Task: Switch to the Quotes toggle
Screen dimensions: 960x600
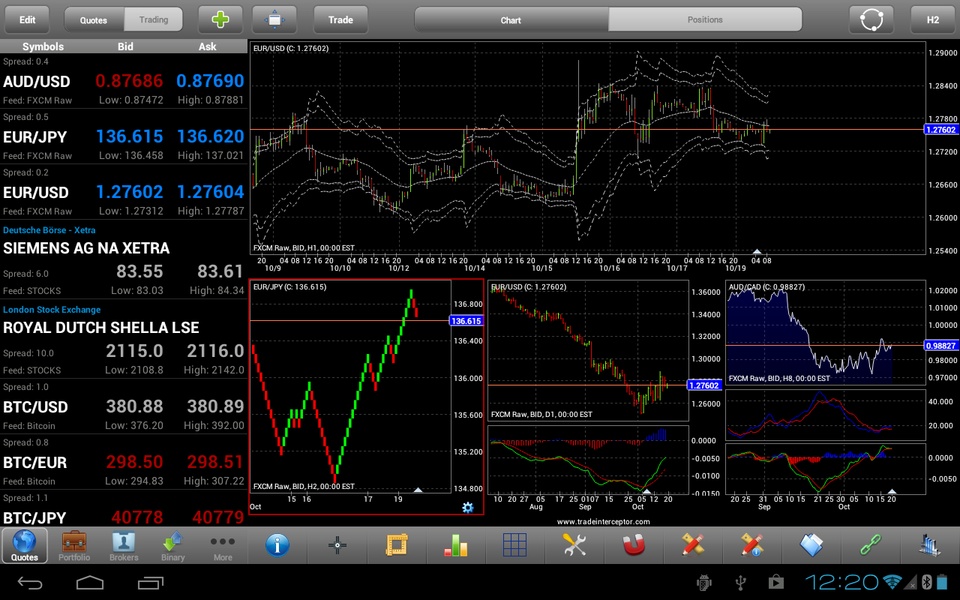Action: (94, 20)
